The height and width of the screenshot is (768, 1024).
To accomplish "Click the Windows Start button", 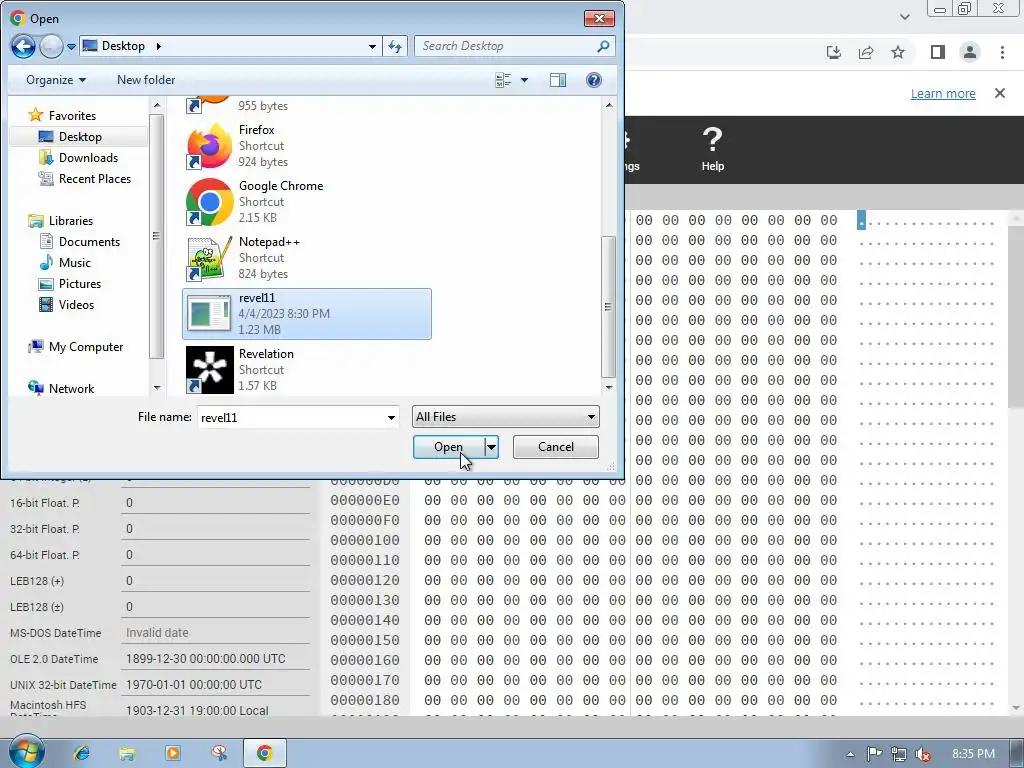I will [x=26, y=752].
